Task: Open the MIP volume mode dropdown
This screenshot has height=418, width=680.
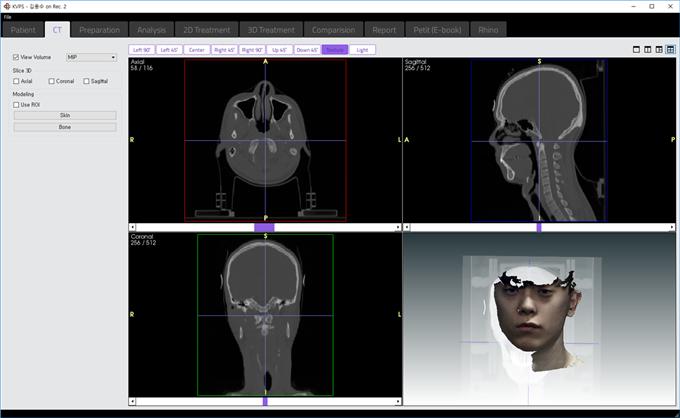Action: 91,57
